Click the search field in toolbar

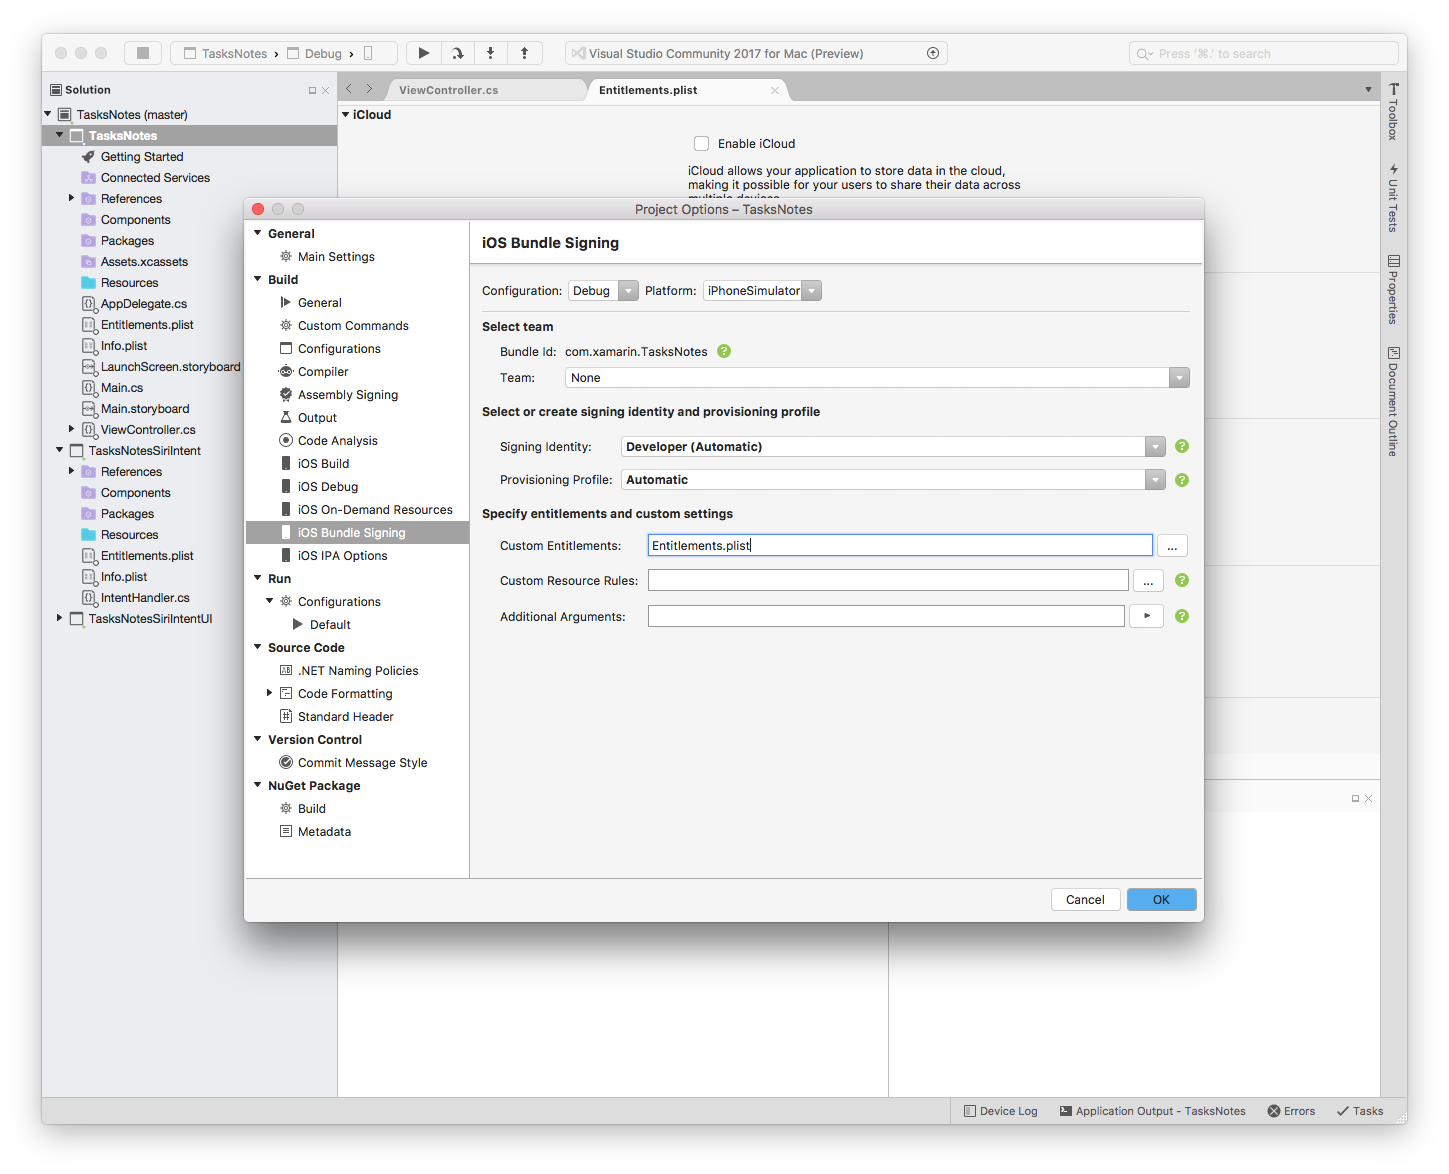pyautogui.click(x=1264, y=53)
